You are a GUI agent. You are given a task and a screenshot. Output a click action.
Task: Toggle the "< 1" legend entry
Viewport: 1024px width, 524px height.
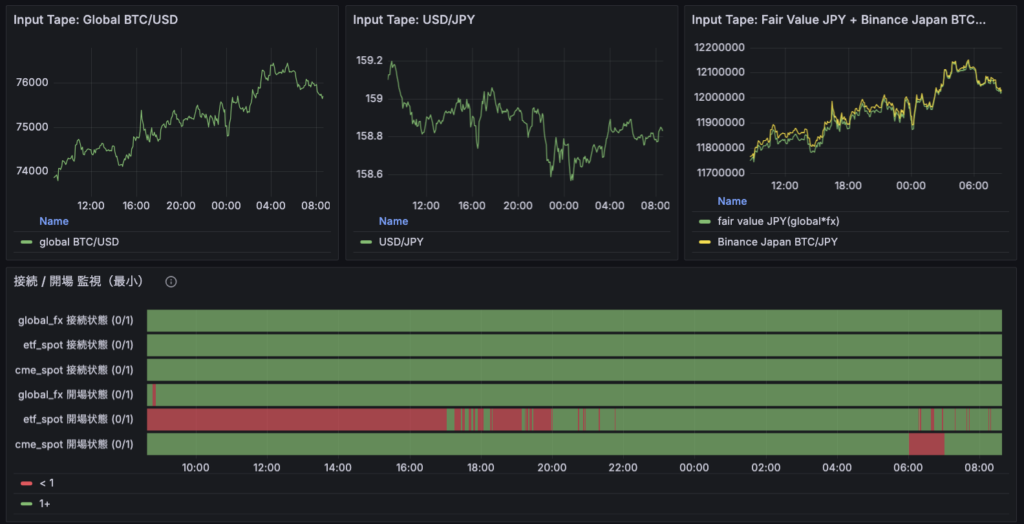click(x=46, y=483)
